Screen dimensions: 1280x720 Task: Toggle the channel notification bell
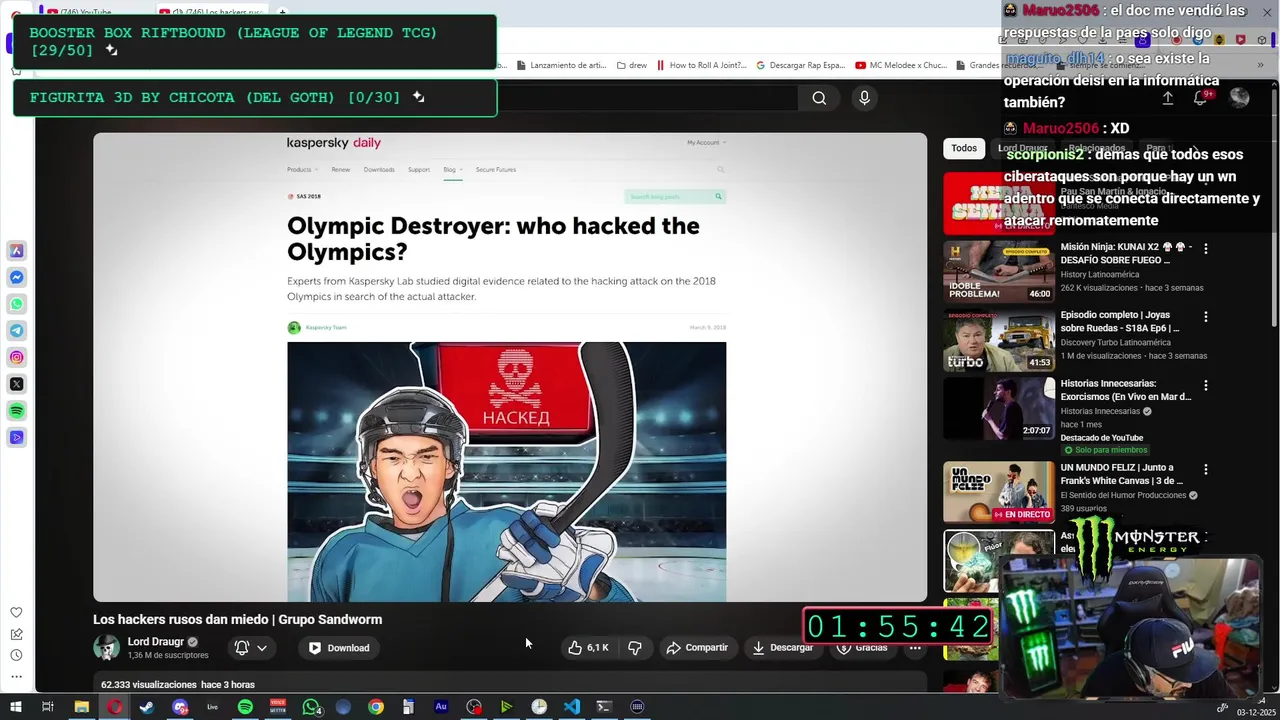coord(241,648)
